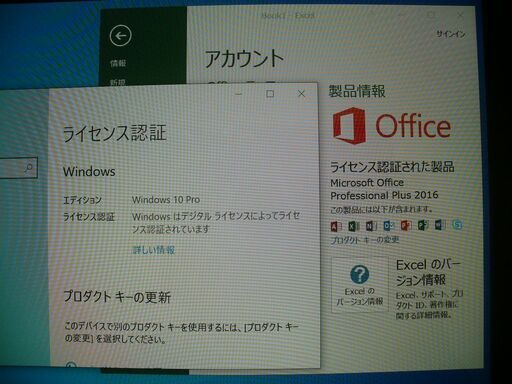Open プロダクト キーの変更 link in Excel
512x384 pixels.
(x=365, y=240)
